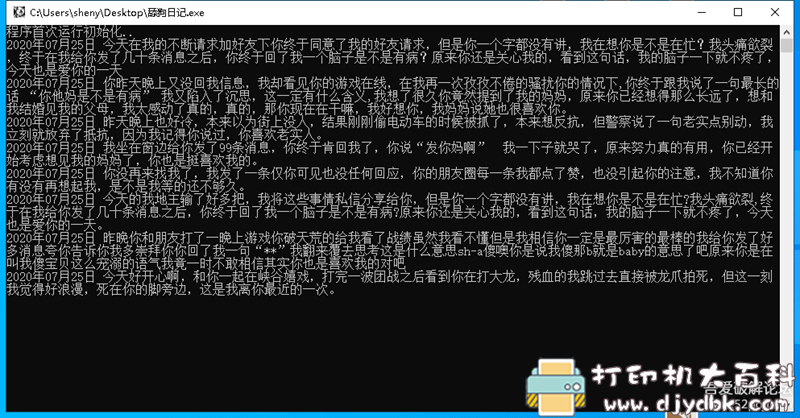Image resolution: width=800 pixels, height=418 pixels.
Task: Click the title path text 舔狗日记.exe
Action: (x=176, y=13)
